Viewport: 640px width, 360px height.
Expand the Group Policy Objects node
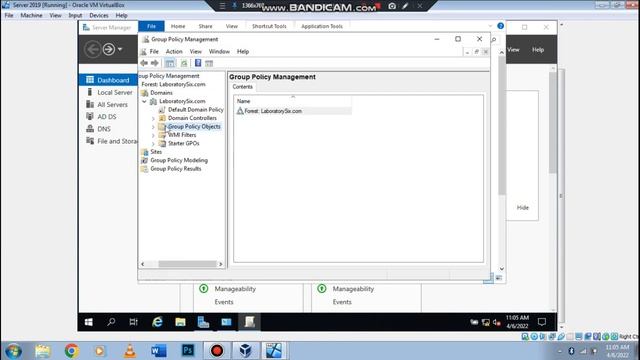(x=153, y=127)
